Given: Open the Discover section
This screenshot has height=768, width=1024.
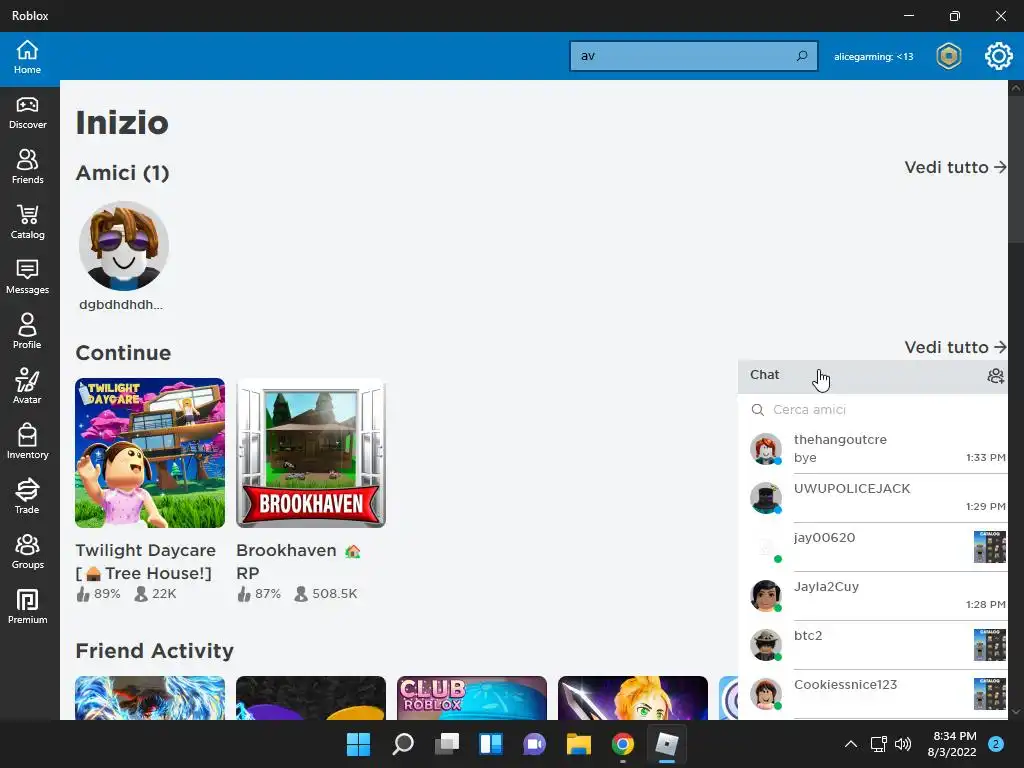Looking at the screenshot, I should coord(27,112).
